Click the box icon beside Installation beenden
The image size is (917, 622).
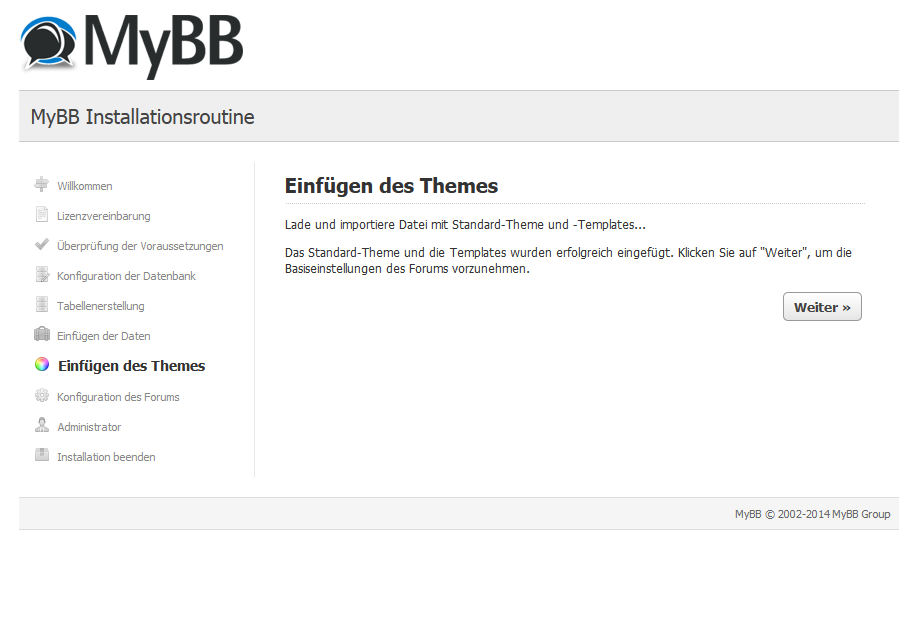pyautogui.click(x=42, y=455)
